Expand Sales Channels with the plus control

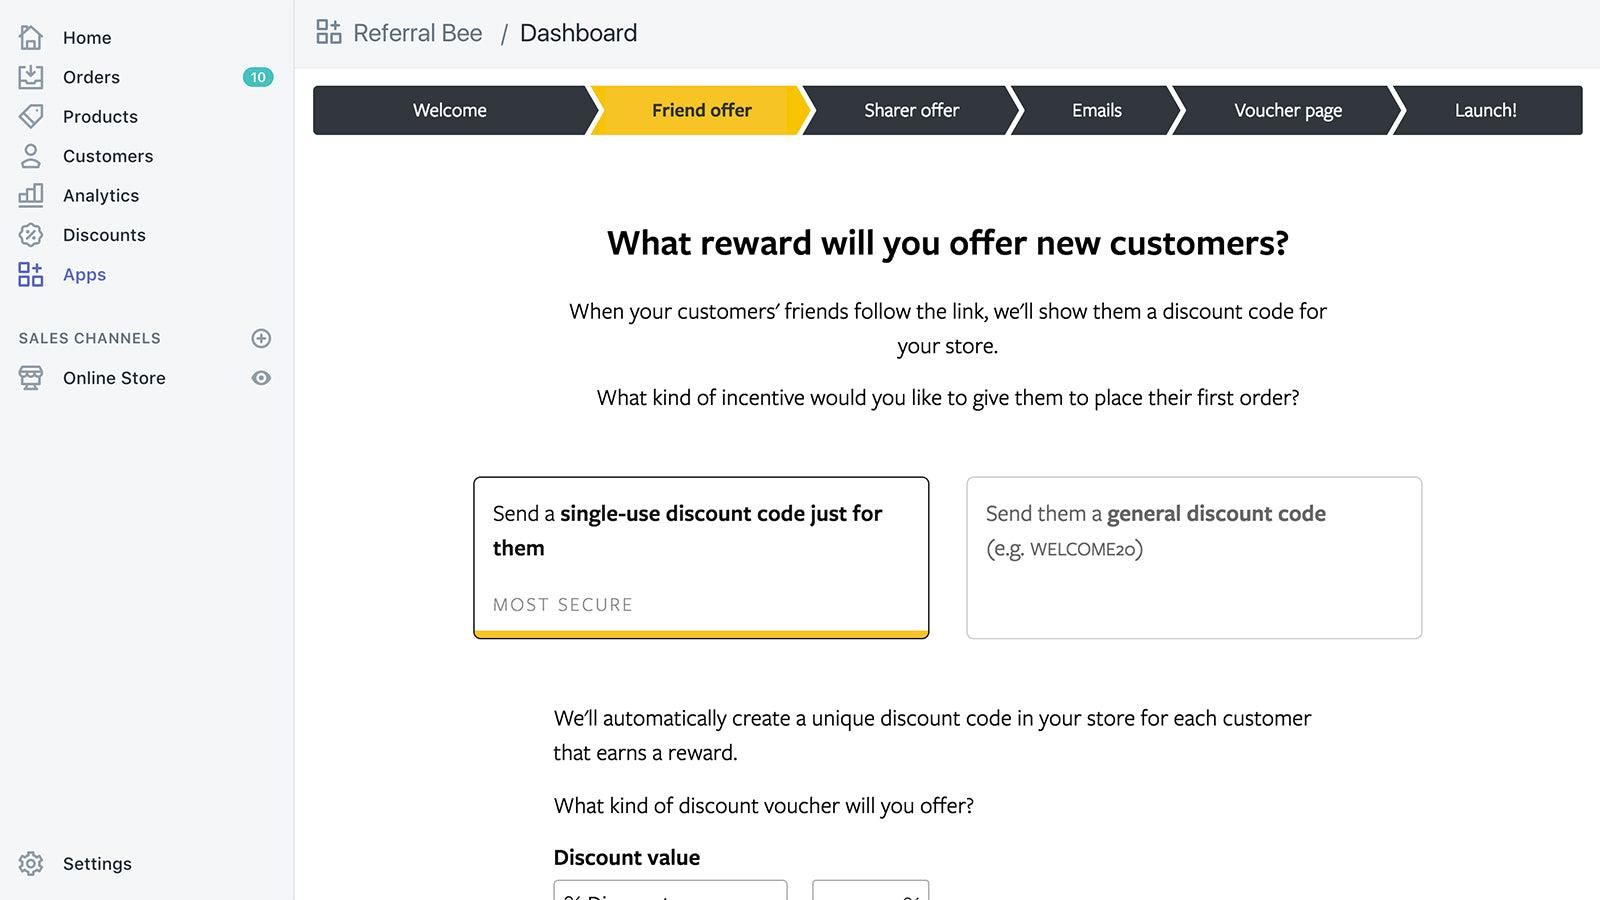[x=261, y=338]
